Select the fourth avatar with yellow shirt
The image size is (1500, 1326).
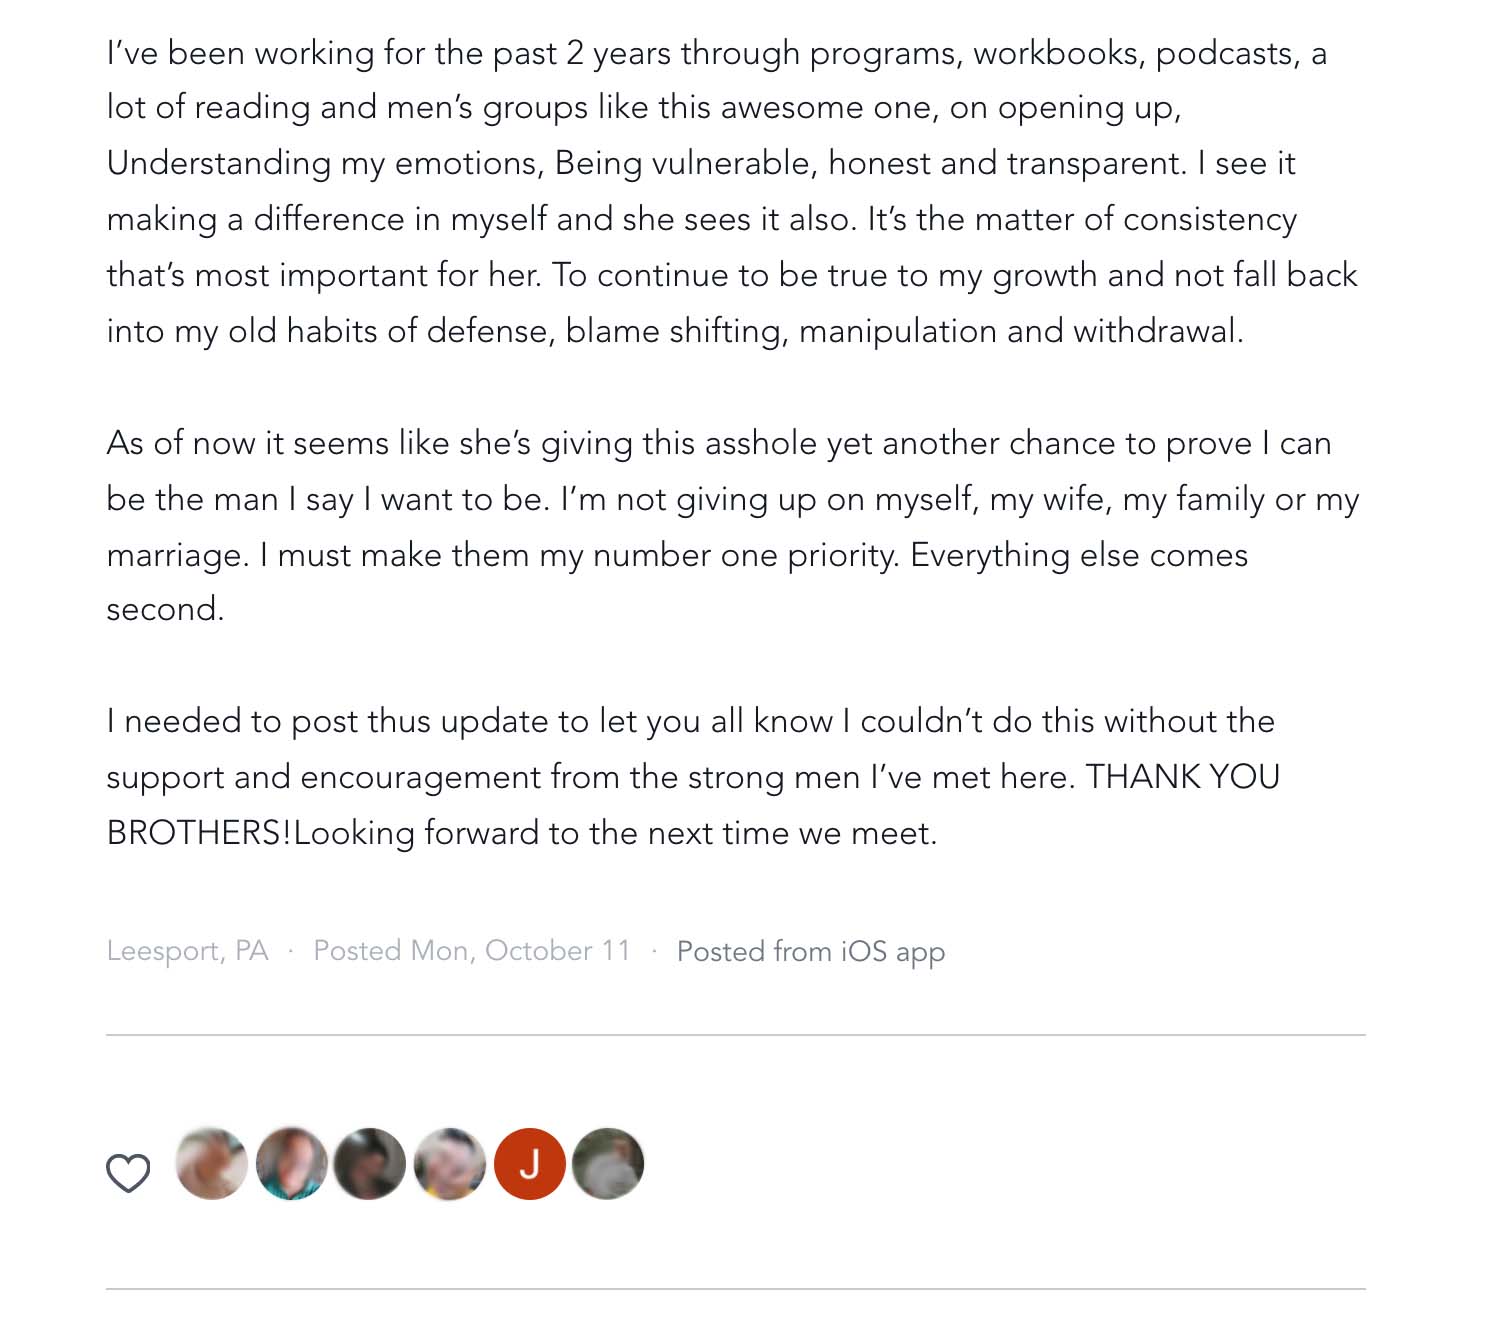click(x=450, y=1164)
